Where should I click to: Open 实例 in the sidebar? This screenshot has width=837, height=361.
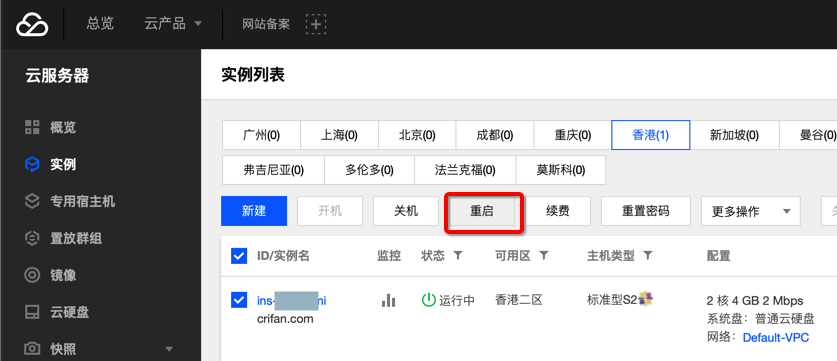(x=63, y=164)
